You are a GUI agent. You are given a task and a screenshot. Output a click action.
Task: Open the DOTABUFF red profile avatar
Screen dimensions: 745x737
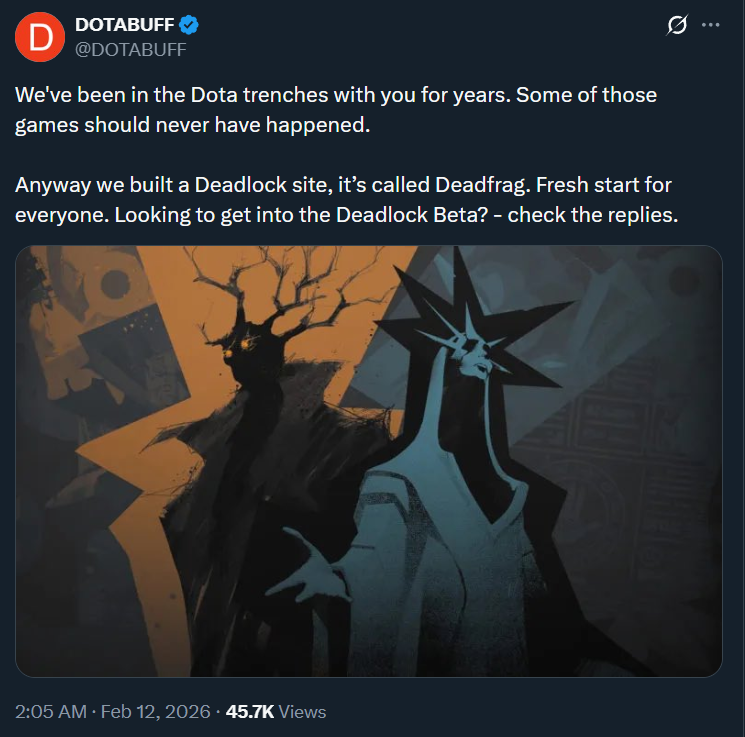[x=40, y=37]
